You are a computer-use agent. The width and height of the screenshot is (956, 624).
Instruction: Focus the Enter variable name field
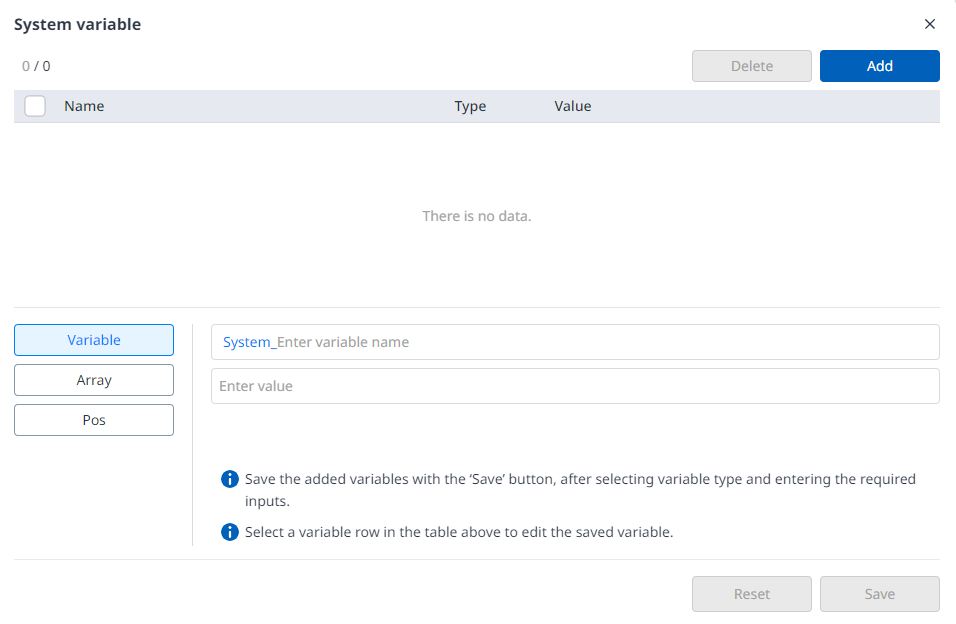(x=600, y=342)
